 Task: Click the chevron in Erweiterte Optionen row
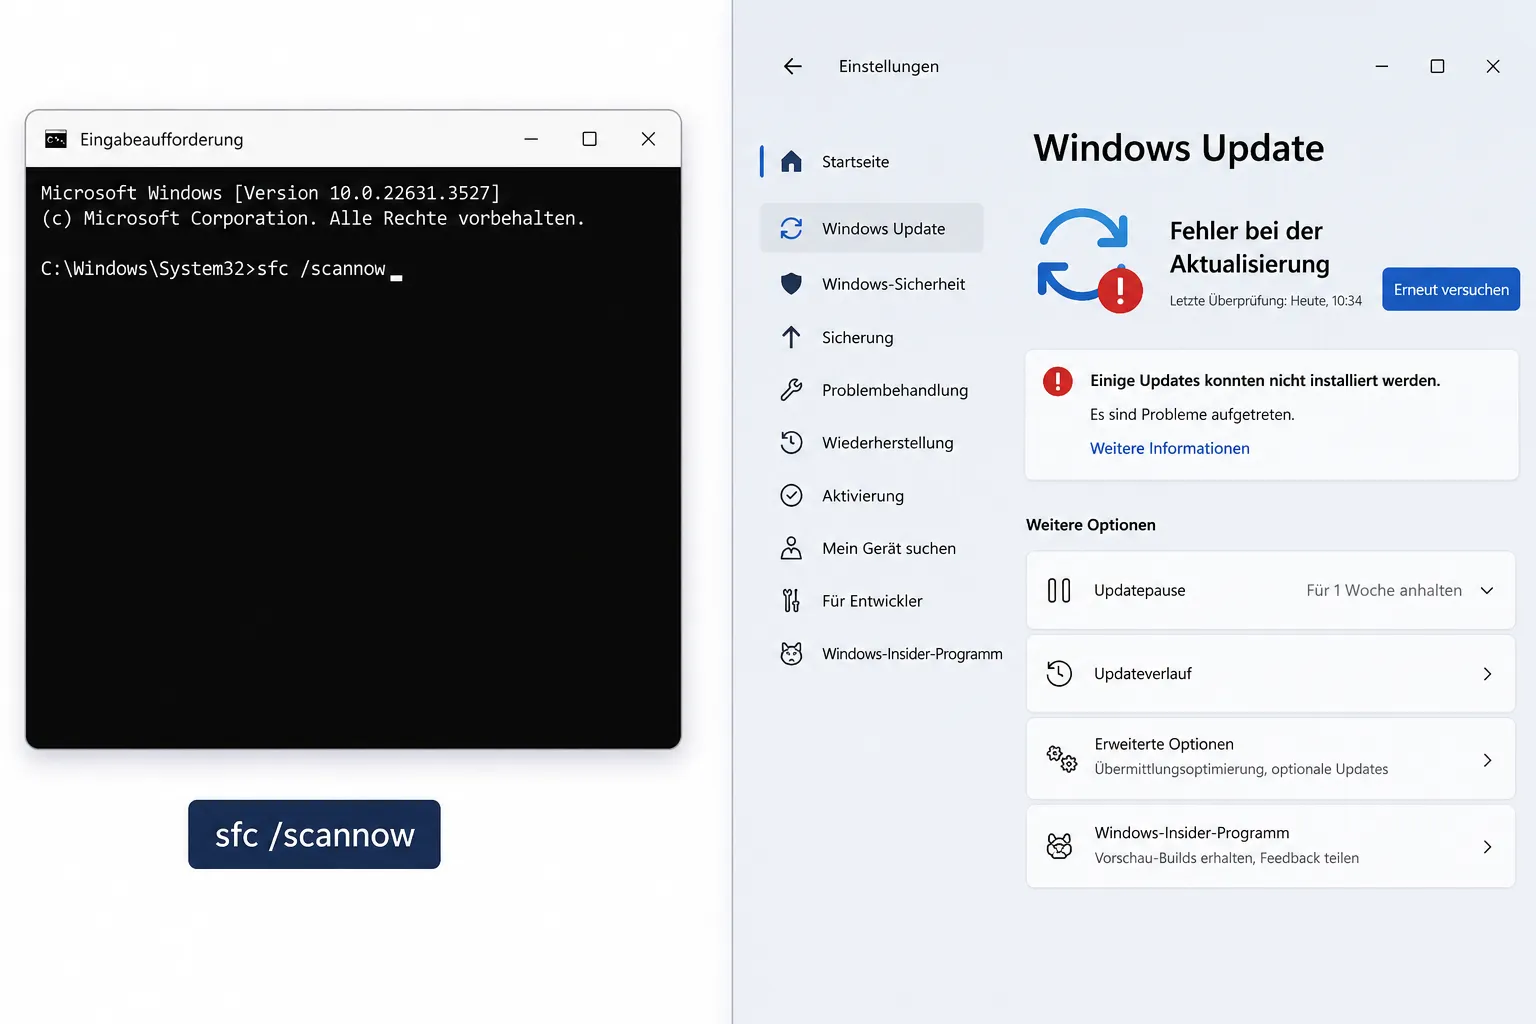pos(1487,760)
